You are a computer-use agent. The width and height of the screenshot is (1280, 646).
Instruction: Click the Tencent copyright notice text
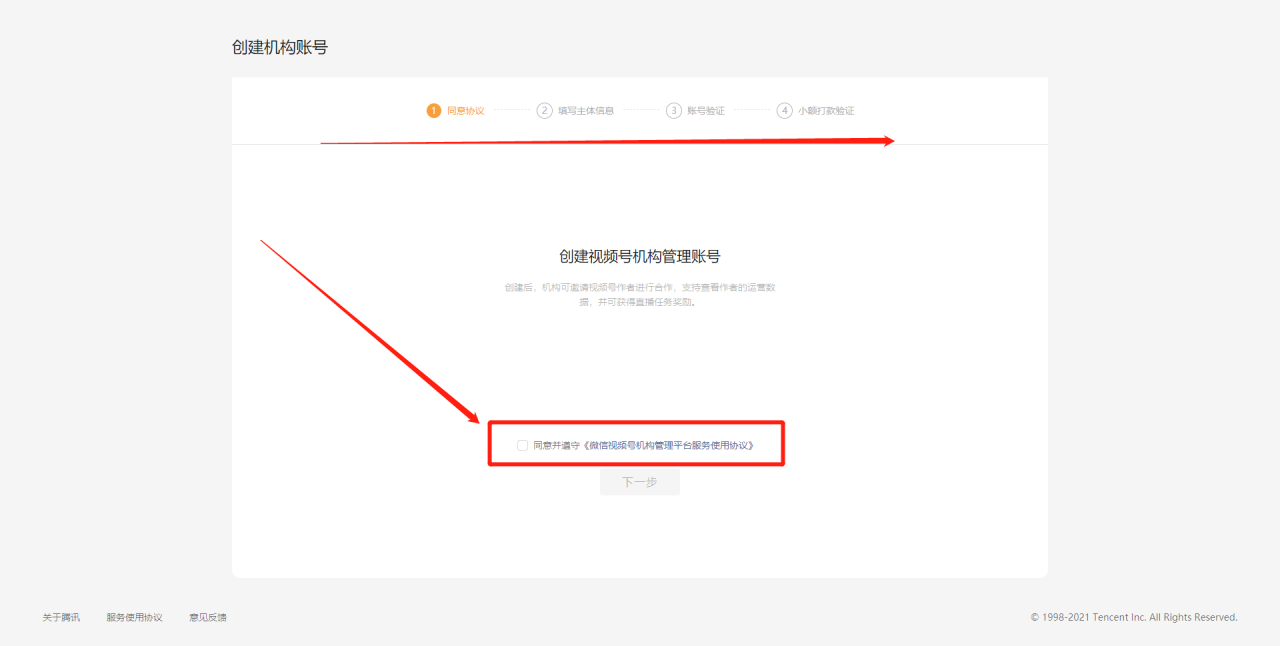pyautogui.click(x=1134, y=617)
